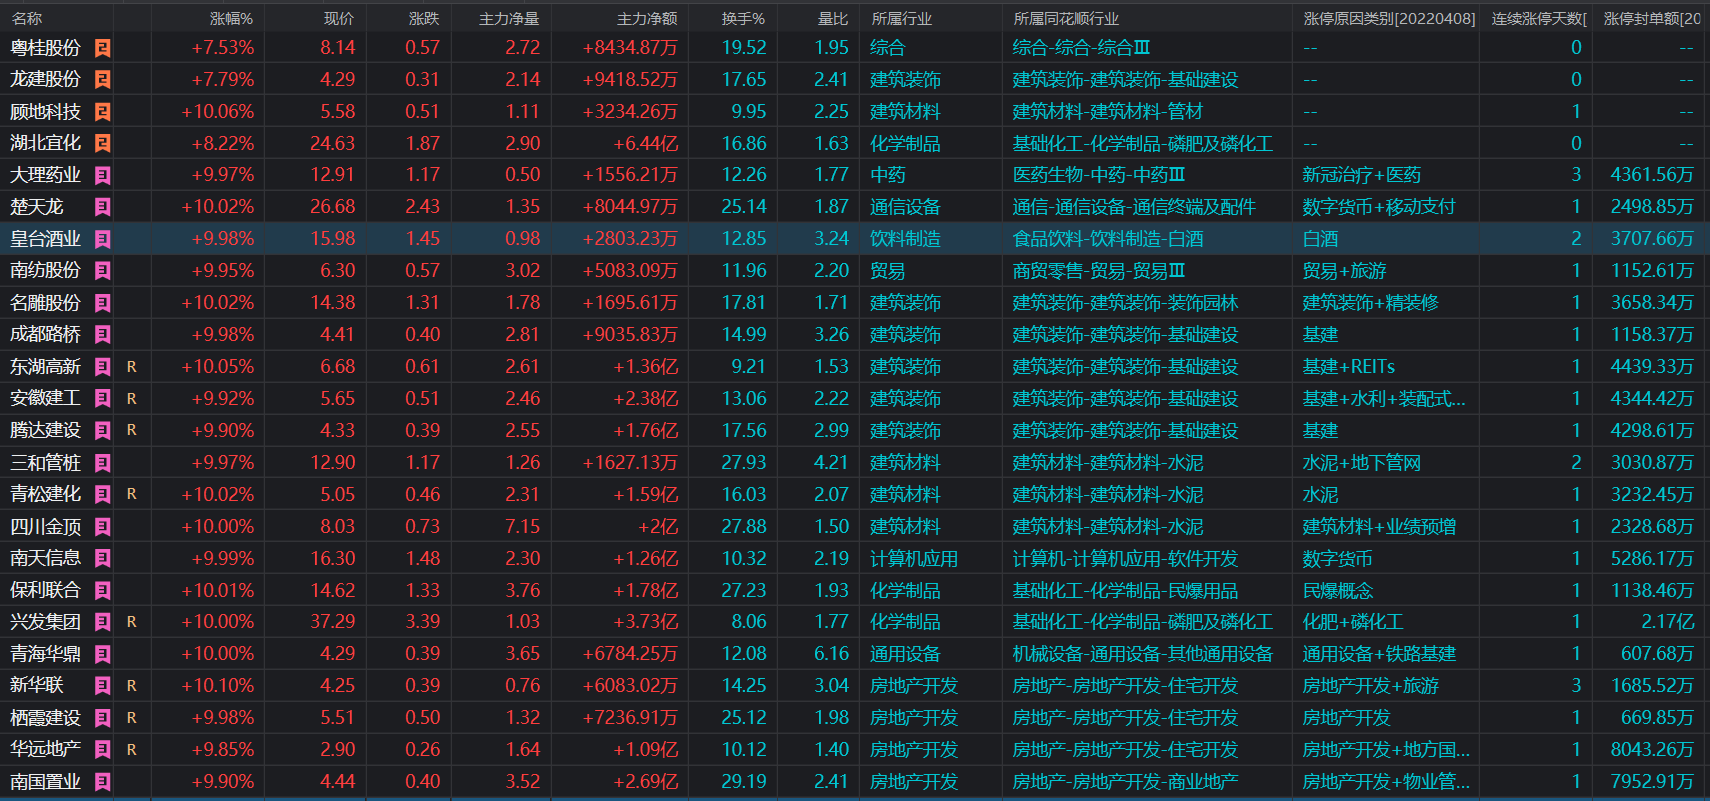The height and width of the screenshot is (801, 1710).
Task: Sort by the 现价 column header
Action: click(339, 19)
